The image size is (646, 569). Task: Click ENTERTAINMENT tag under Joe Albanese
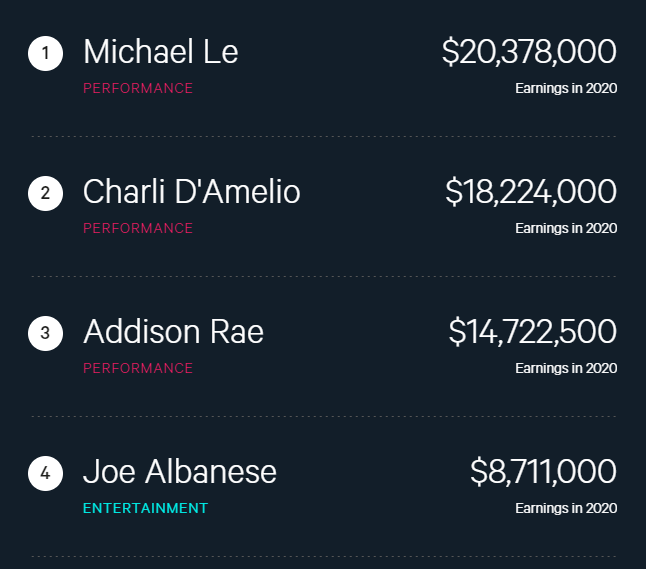click(145, 508)
